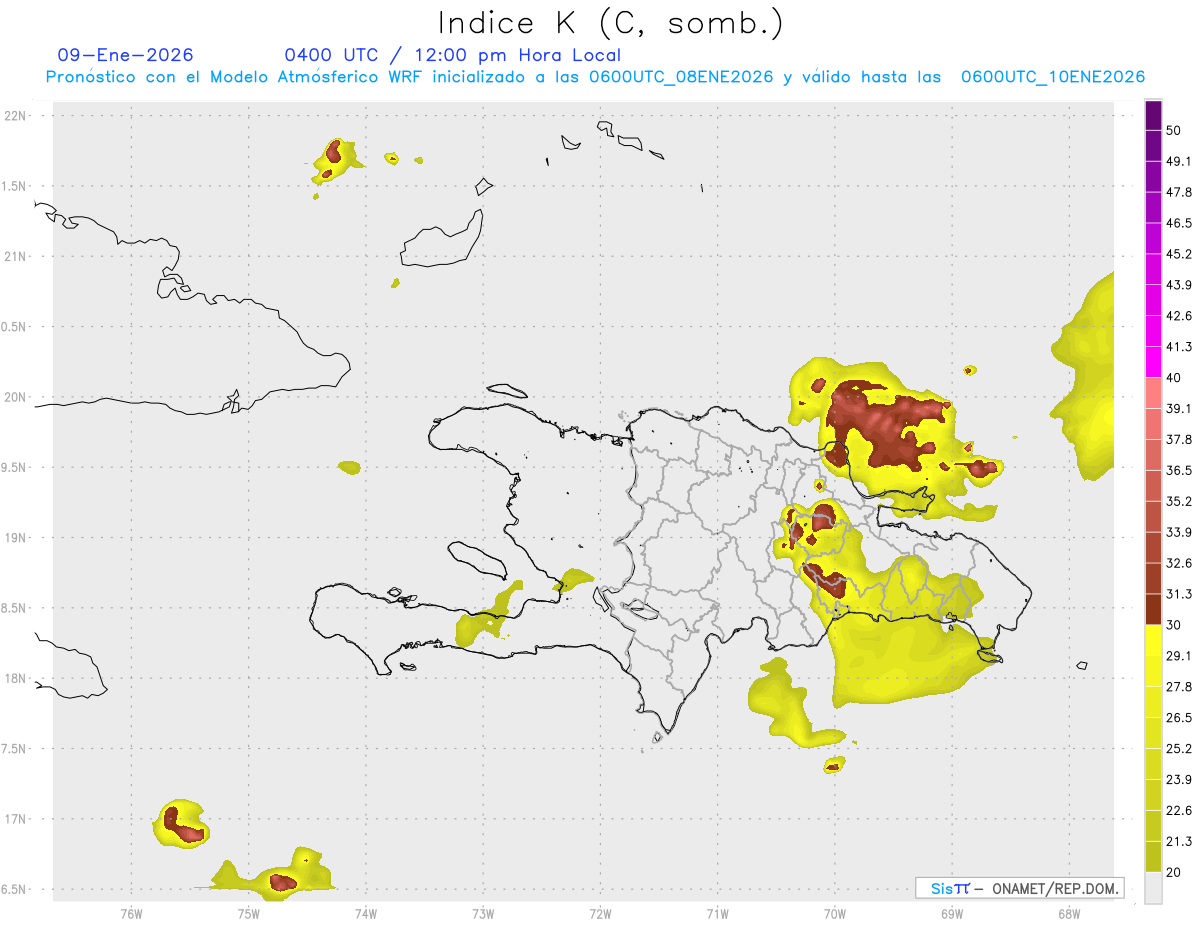The width and height of the screenshot is (1200, 927).
Task: Click the color scale value "32.6"
Action: (1179, 563)
